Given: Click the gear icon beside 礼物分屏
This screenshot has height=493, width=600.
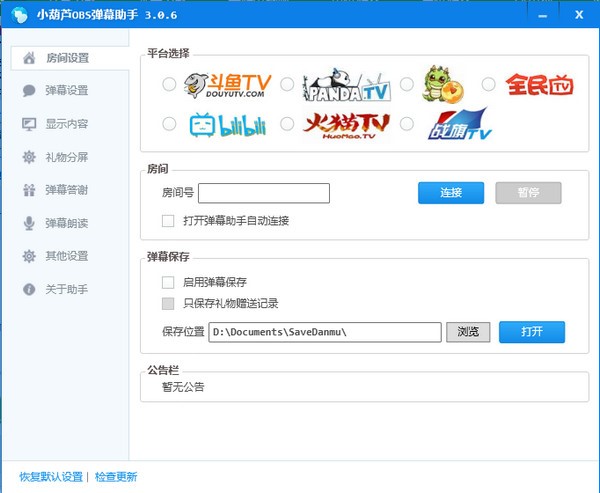Looking at the screenshot, I should (x=29, y=157).
